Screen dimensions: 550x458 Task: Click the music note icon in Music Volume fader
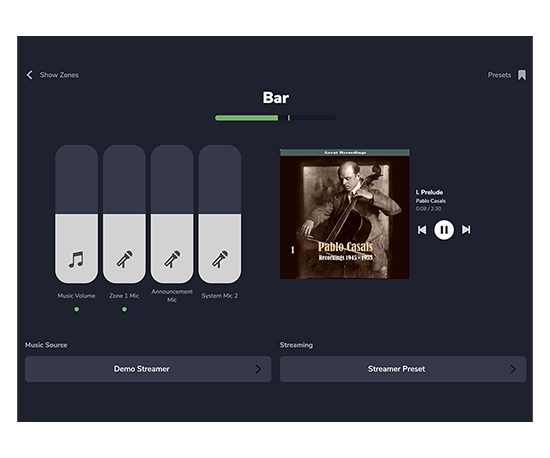(76, 260)
